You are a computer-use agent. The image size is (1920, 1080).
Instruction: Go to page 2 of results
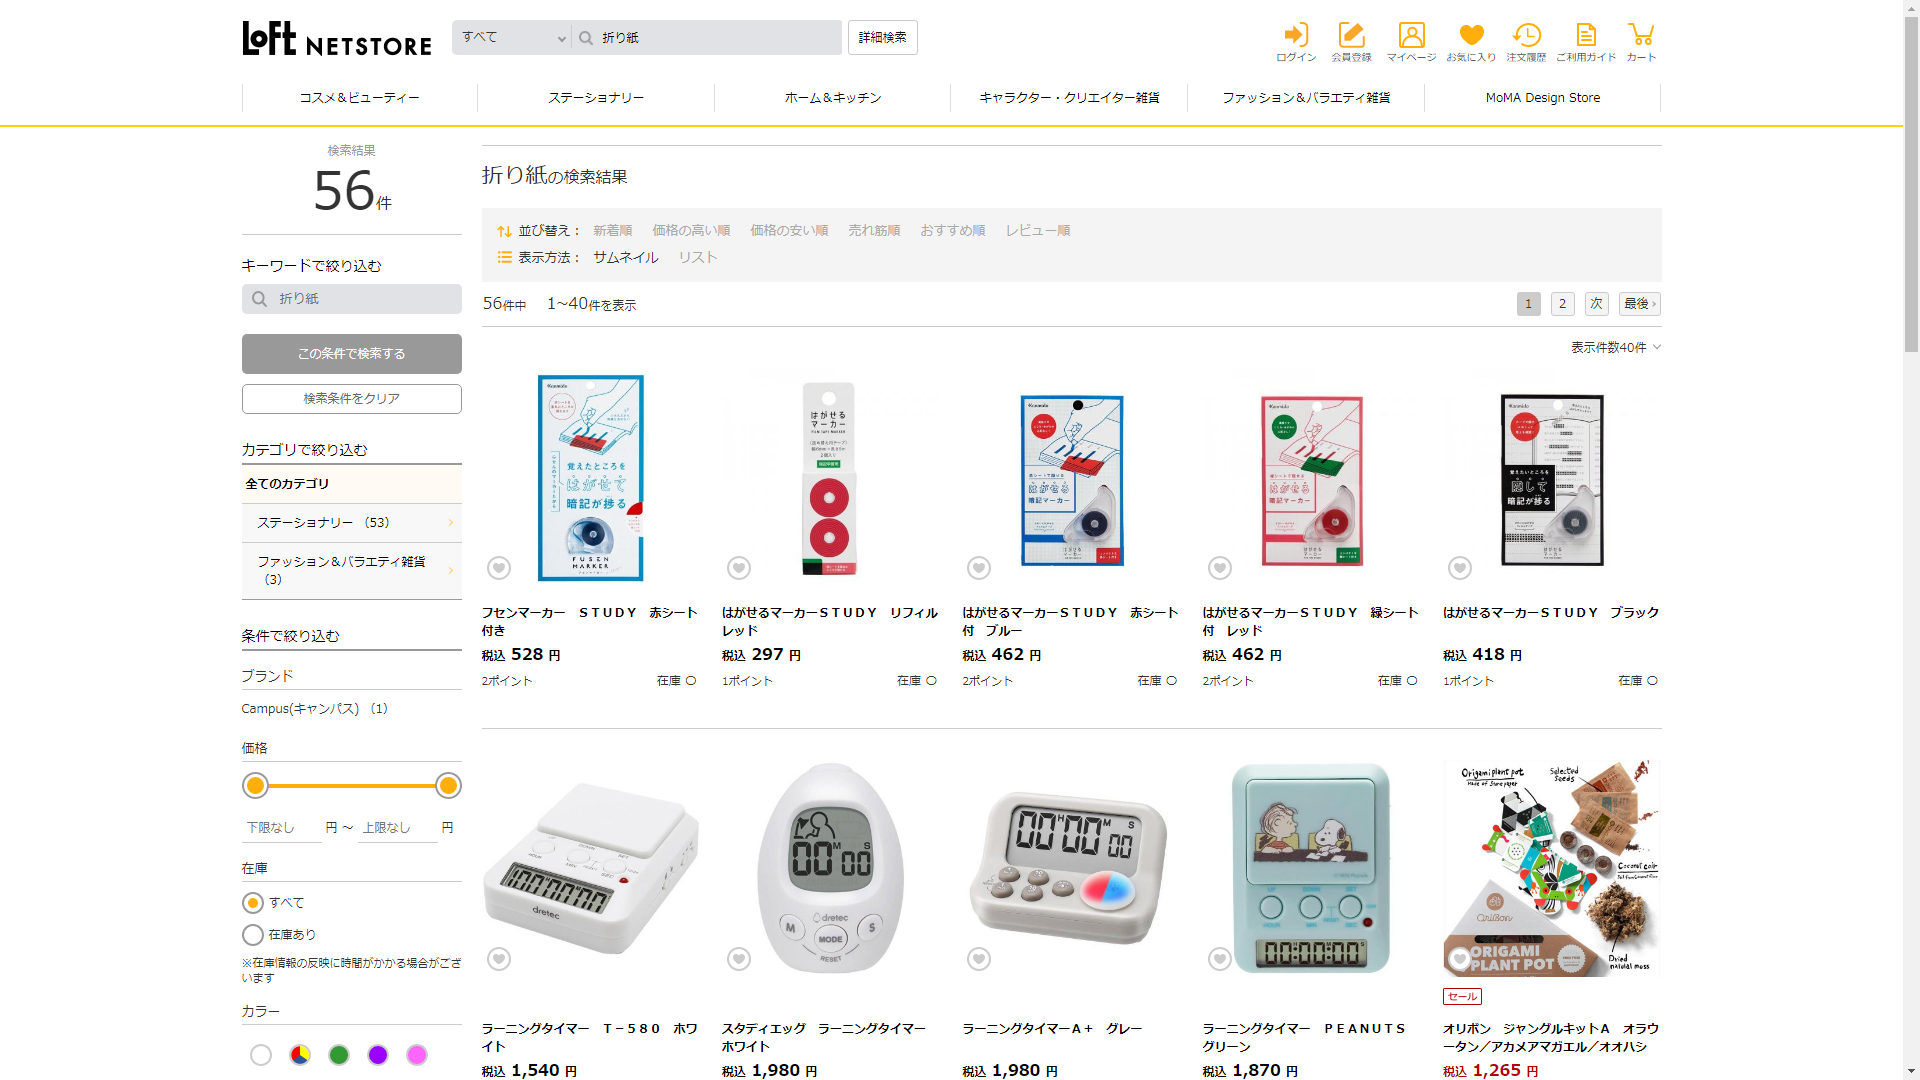1563,304
